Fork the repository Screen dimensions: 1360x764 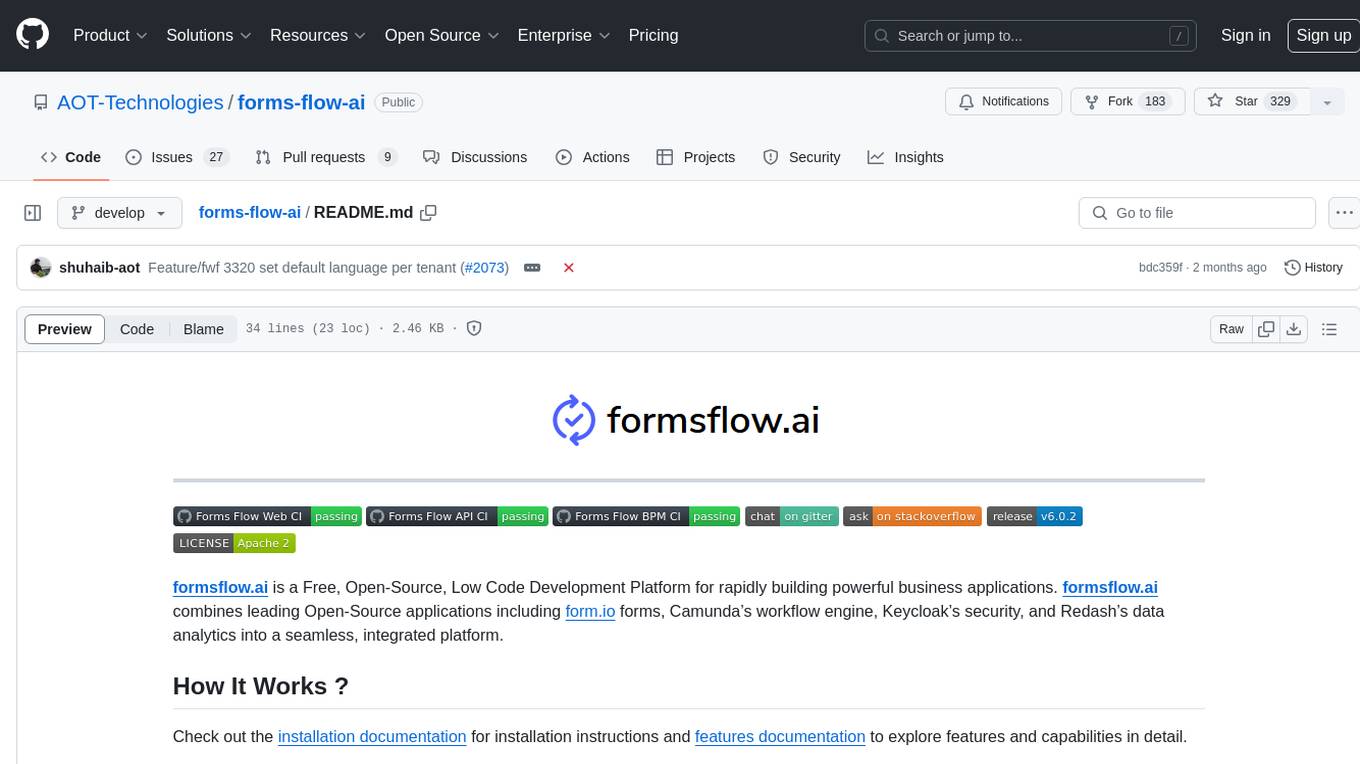tap(1127, 102)
